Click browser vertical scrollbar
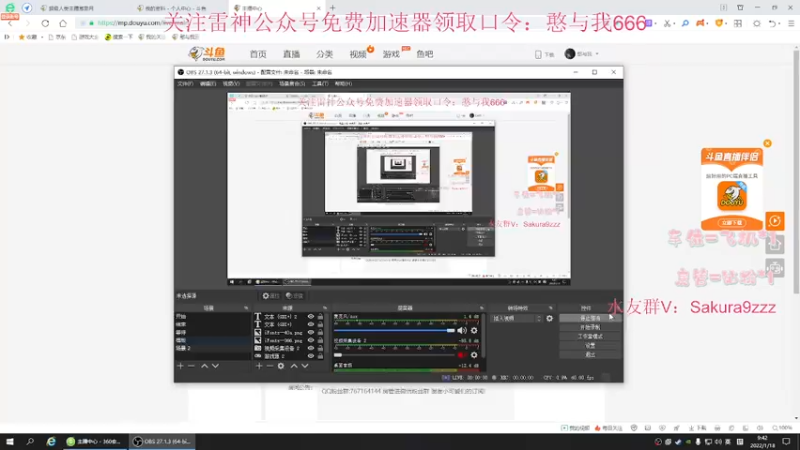800x450 pixels. (x=796, y=171)
